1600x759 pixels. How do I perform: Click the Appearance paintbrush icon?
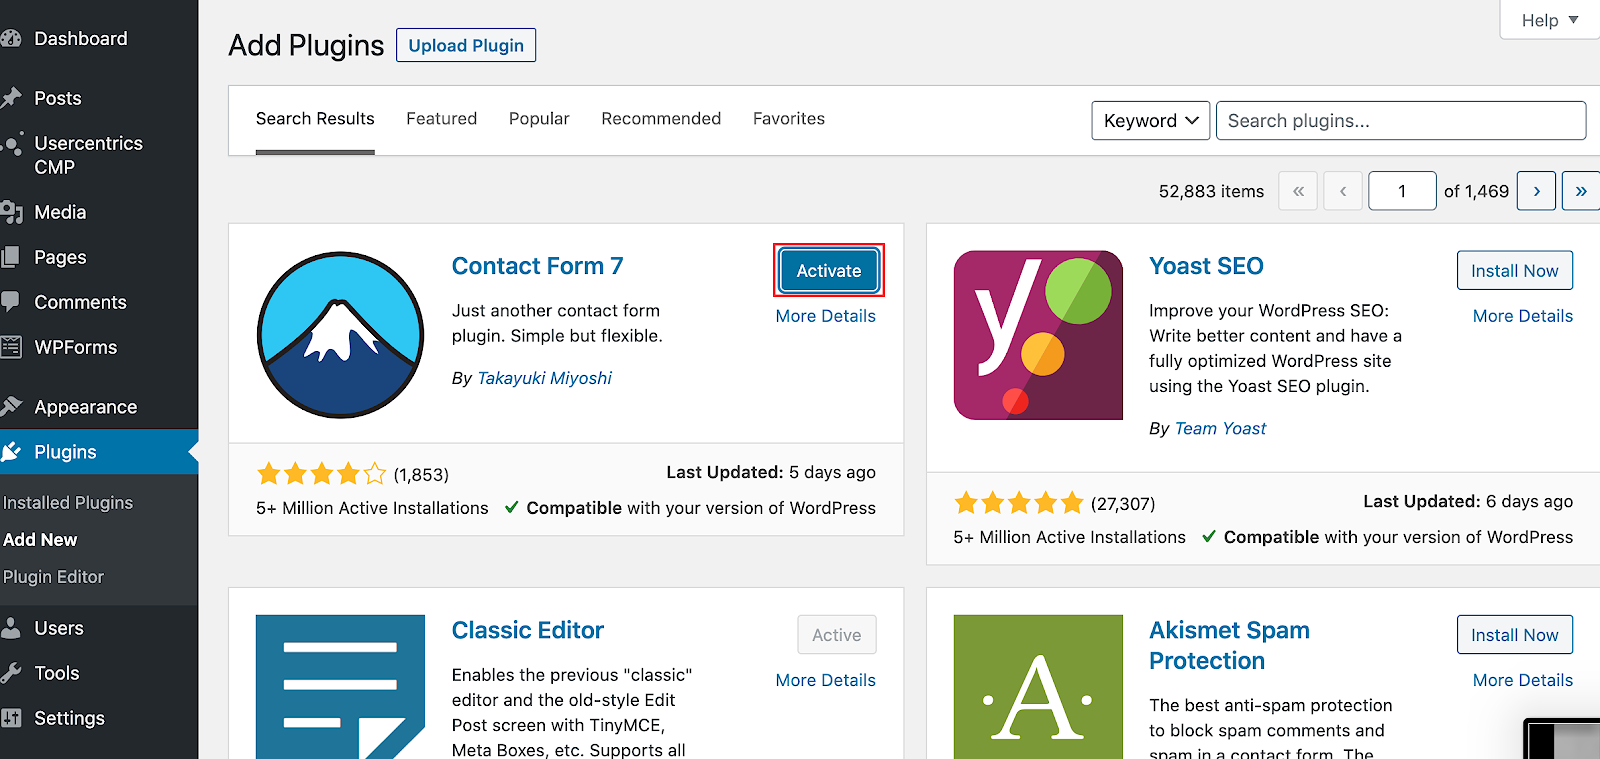(x=11, y=407)
